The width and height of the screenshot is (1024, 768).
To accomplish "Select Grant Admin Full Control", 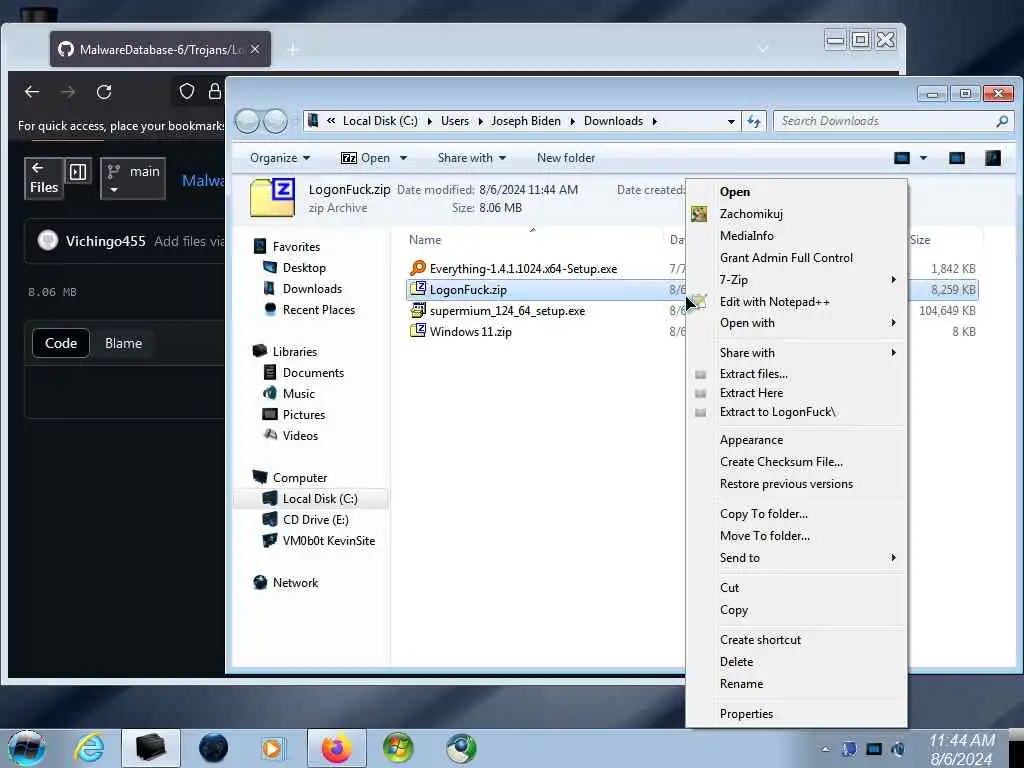I will (786, 258).
